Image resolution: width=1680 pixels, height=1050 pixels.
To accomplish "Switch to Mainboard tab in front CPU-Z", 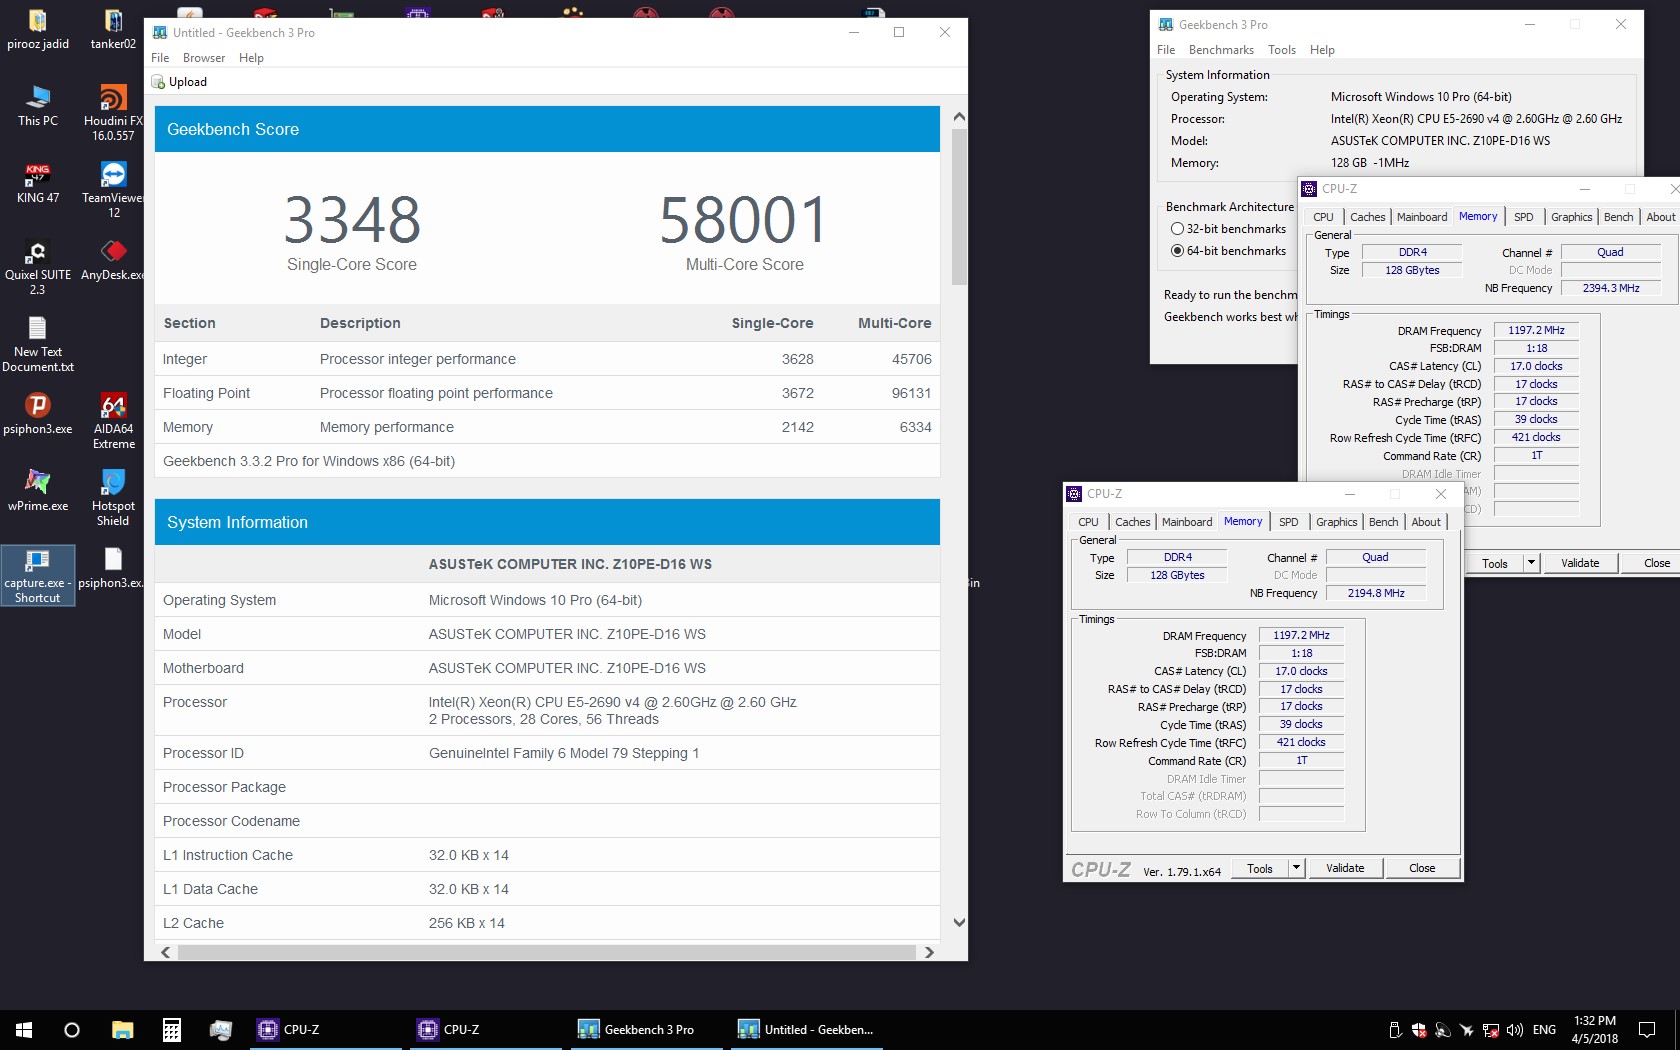I will tap(1187, 522).
